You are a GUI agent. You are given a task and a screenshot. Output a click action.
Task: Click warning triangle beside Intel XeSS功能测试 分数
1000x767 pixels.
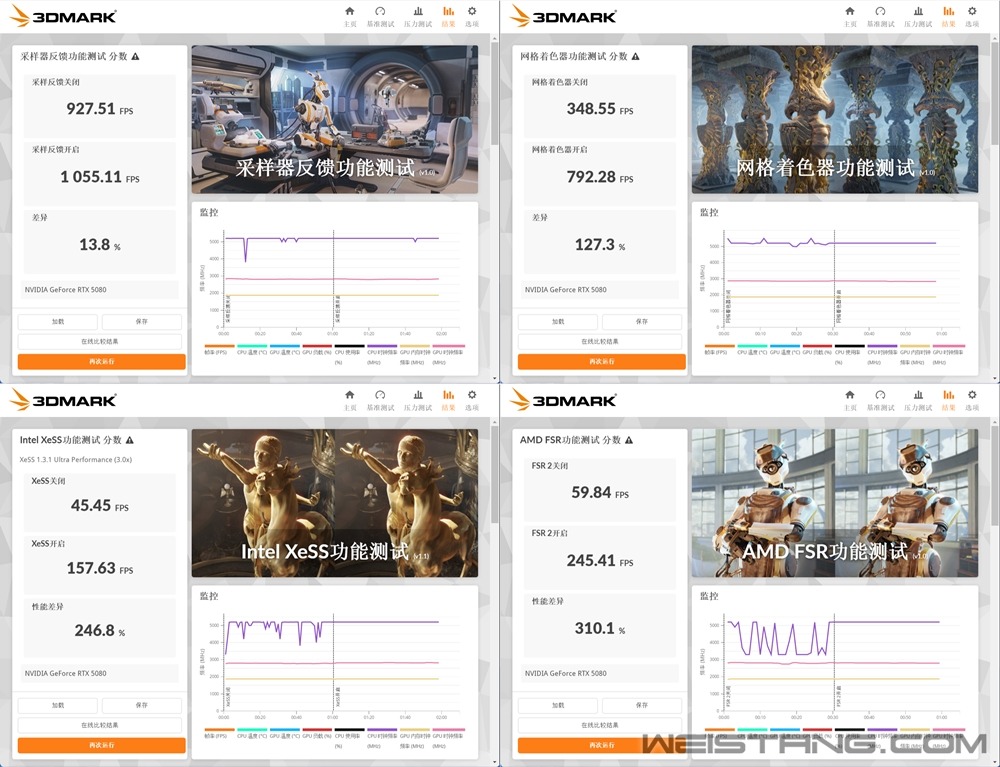click(129, 441)
